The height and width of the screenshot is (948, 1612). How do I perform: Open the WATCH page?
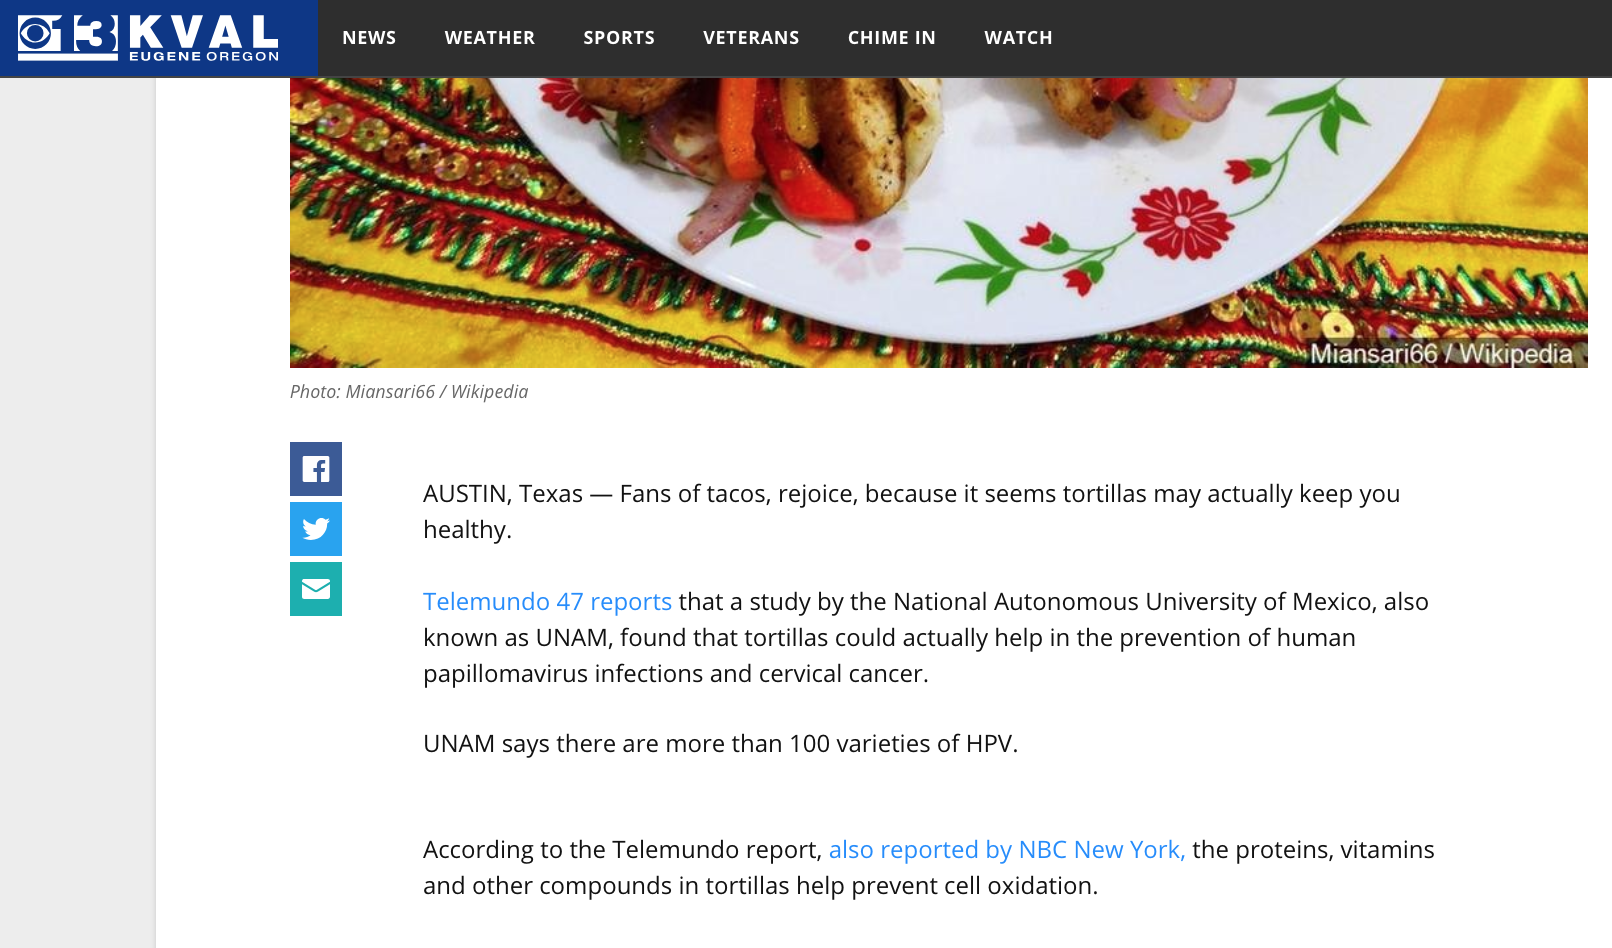(1018, 37)
